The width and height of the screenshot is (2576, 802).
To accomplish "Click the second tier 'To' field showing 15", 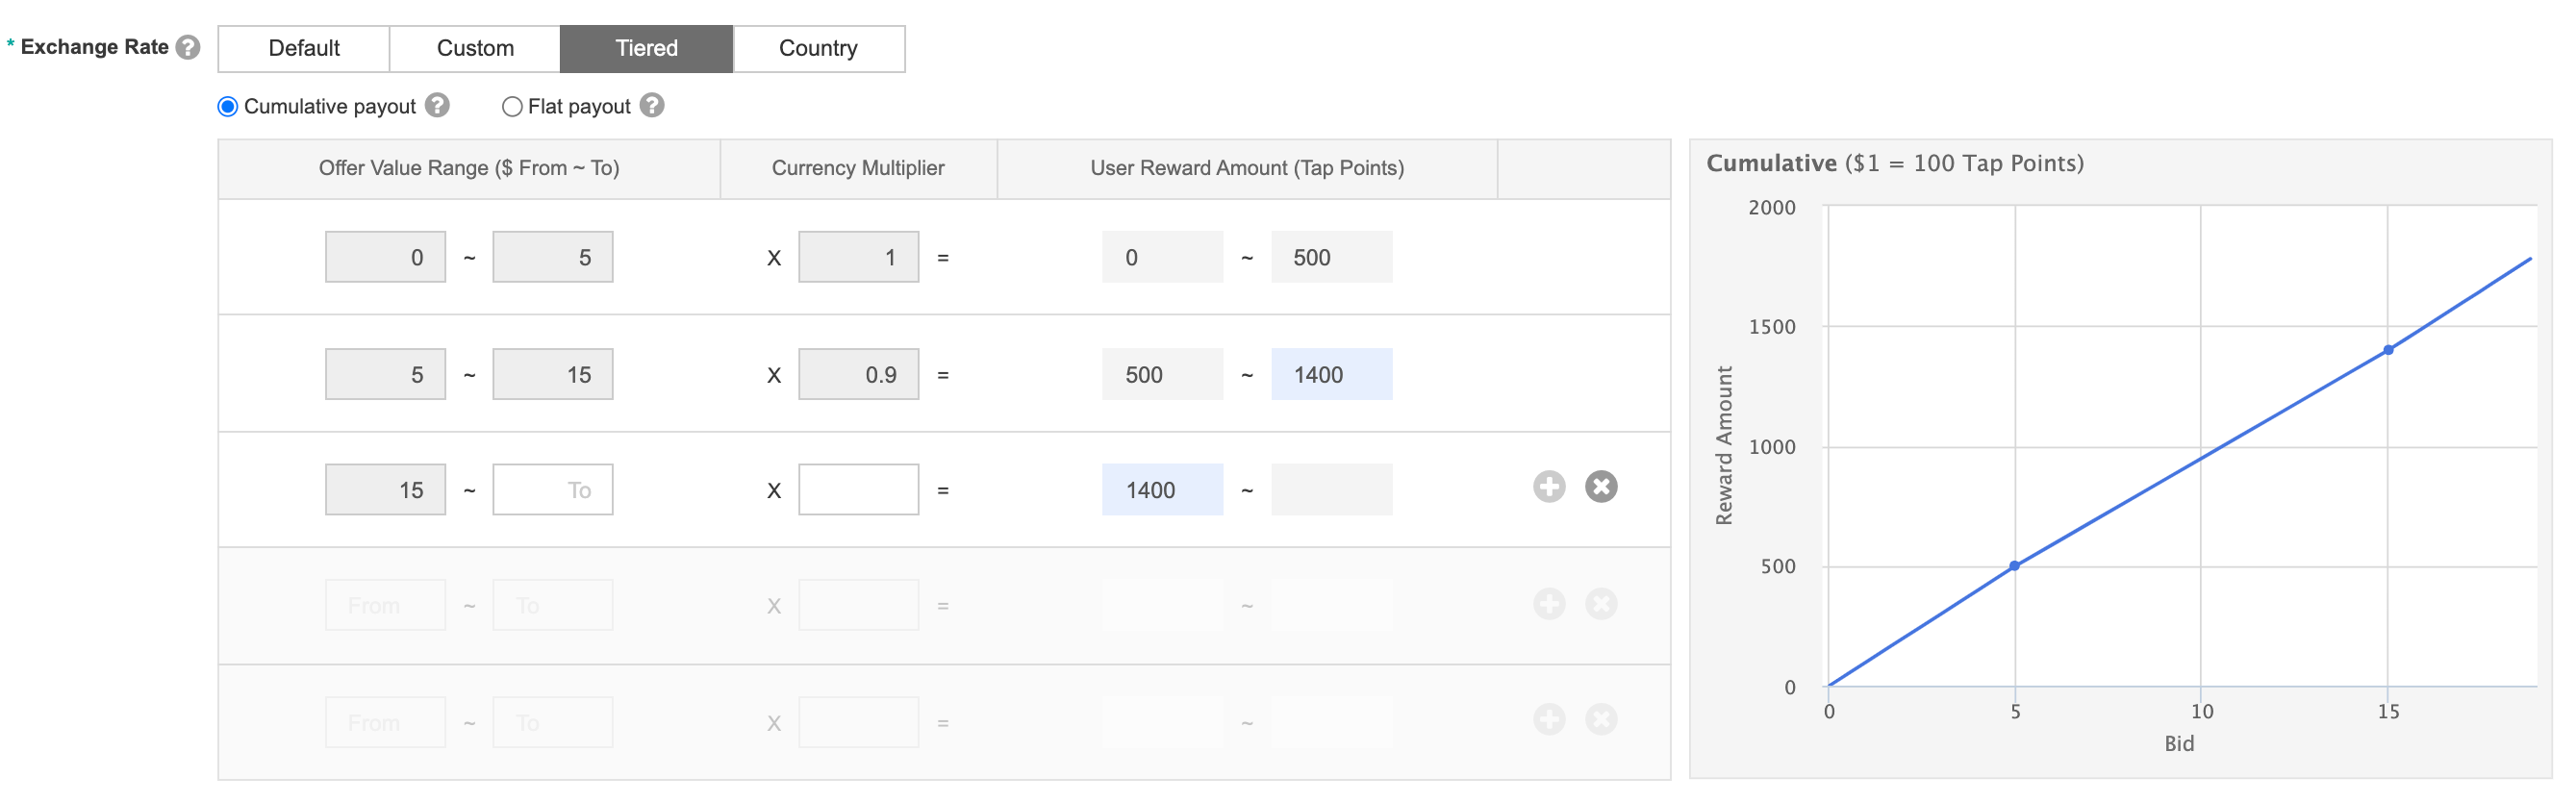I will point(553,375).
